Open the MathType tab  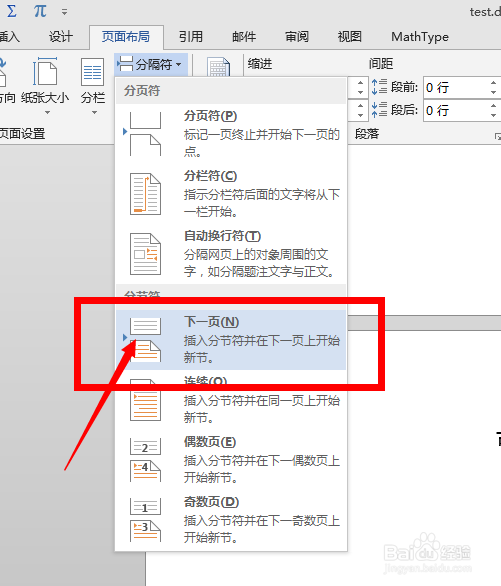pos(420,37)
